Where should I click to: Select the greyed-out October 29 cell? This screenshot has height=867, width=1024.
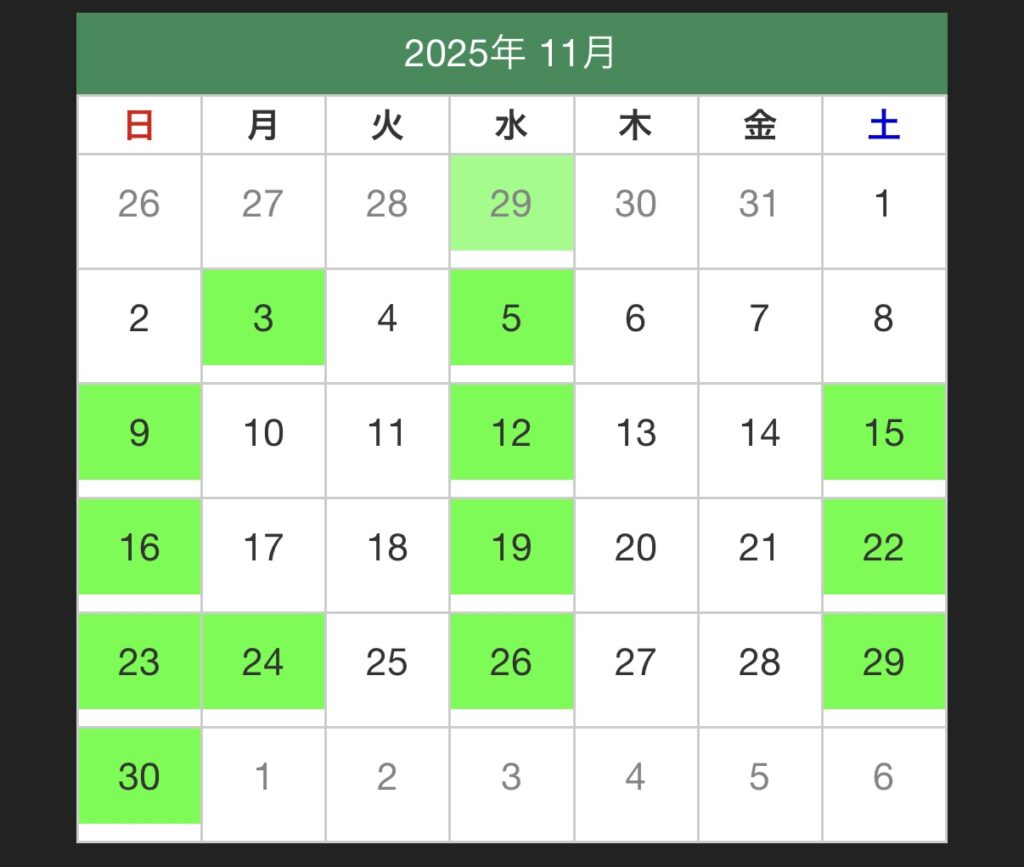(x=511, y=204)
